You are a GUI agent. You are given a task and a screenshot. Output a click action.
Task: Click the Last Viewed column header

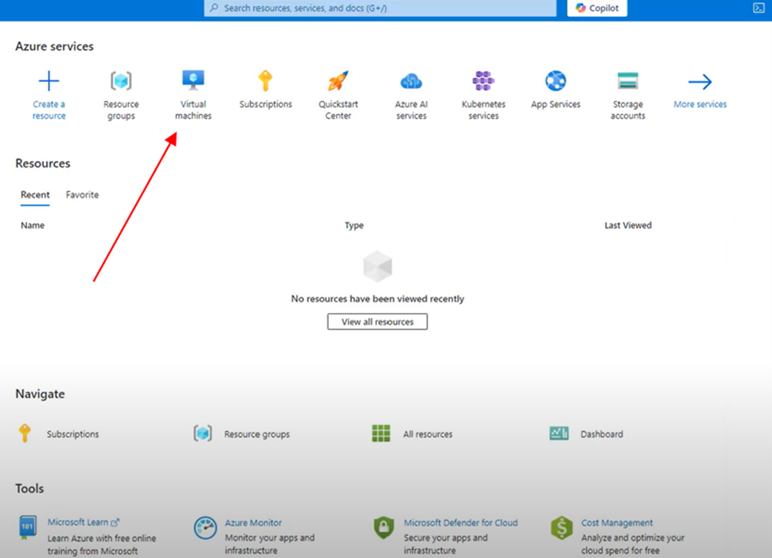point(628,225)
